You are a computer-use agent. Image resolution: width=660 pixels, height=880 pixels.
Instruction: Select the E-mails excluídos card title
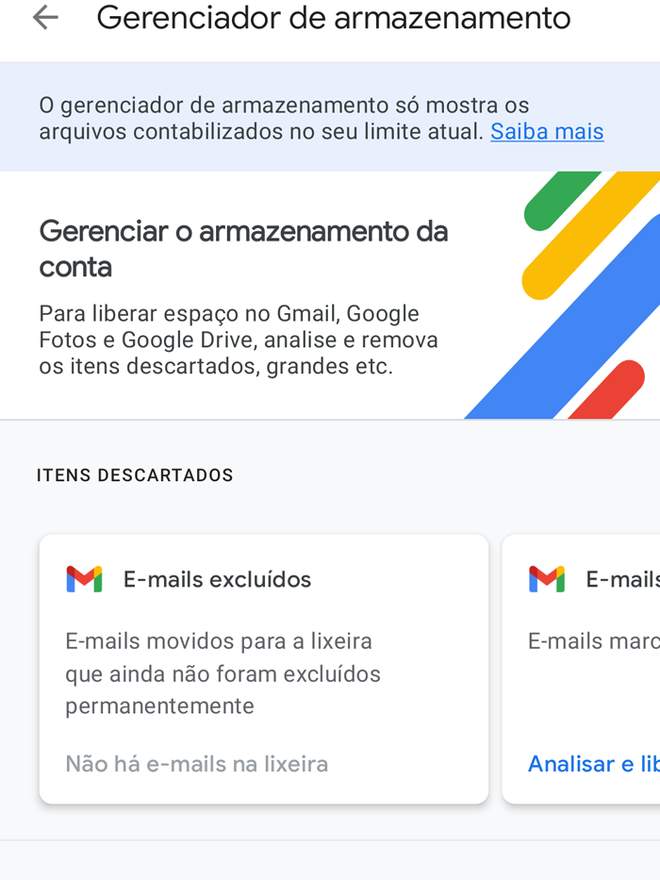pos(217,579)
